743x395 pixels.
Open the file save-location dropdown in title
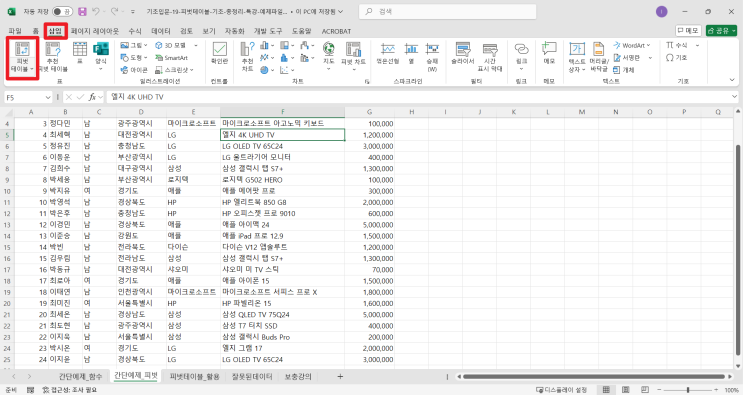[x=341, y=11]
